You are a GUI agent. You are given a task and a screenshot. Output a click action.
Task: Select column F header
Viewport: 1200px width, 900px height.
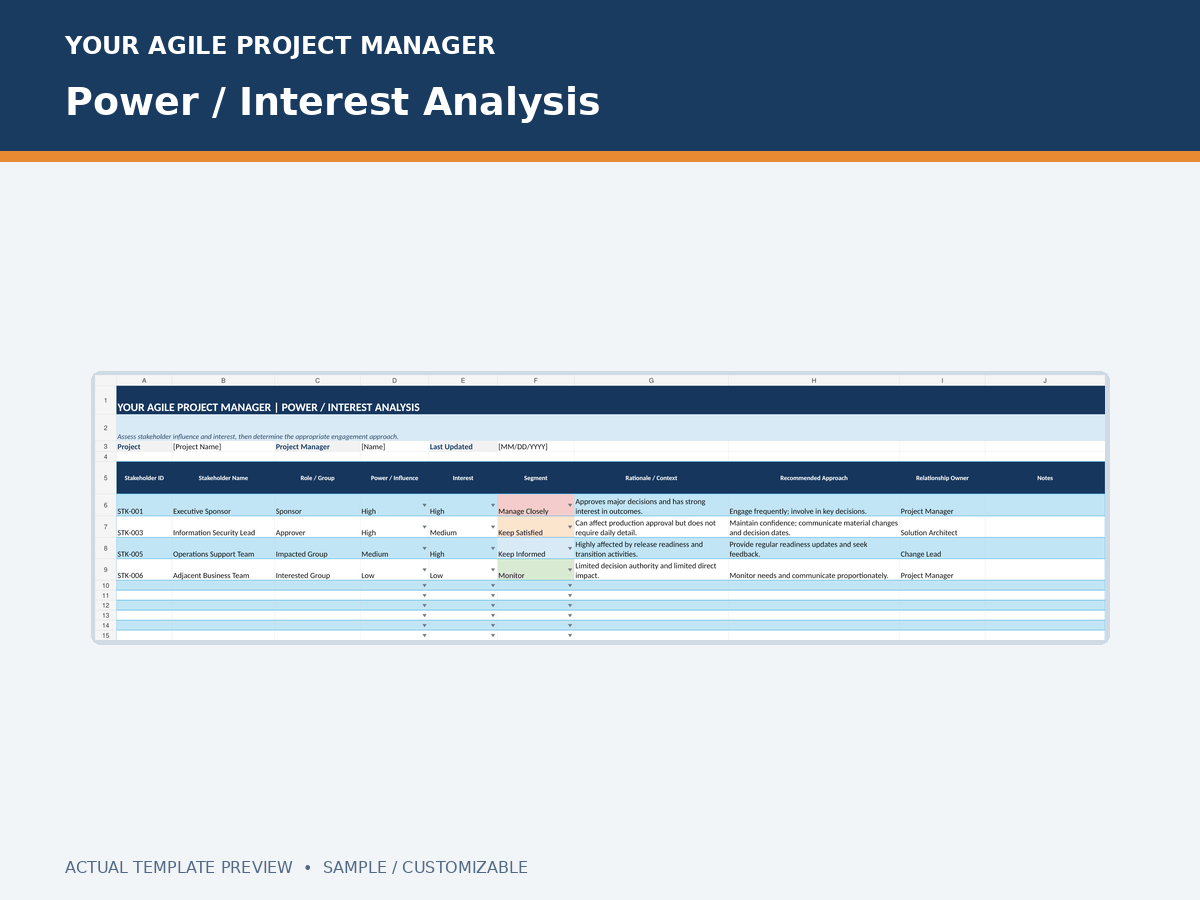536,381
